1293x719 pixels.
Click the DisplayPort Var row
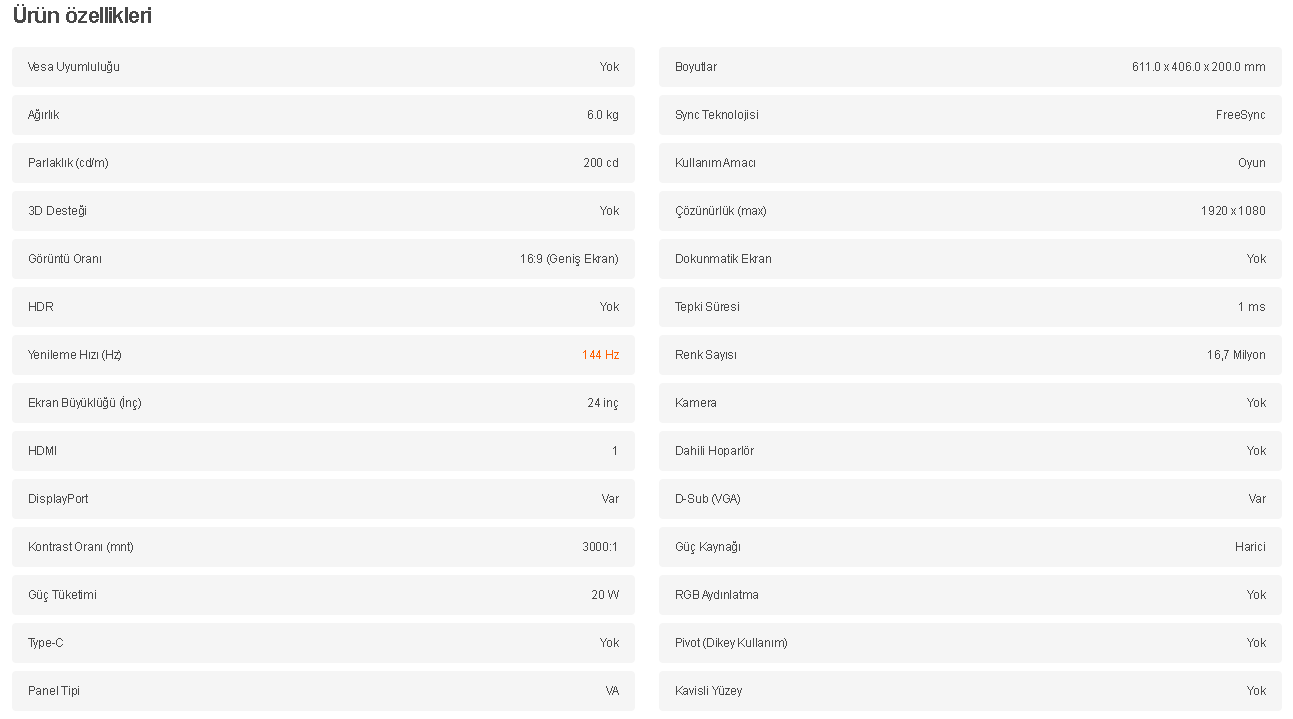[323, 499]
